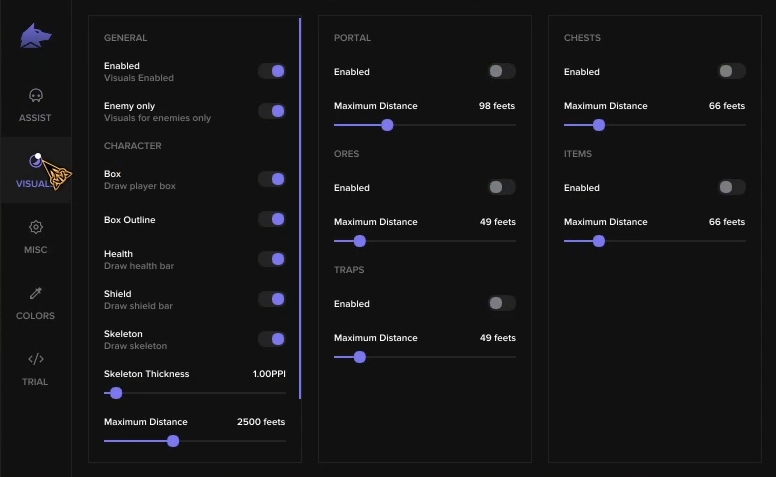Enable the Portal toggle
This screenshot has height=477, width=776.
click(x=501, y=71)
